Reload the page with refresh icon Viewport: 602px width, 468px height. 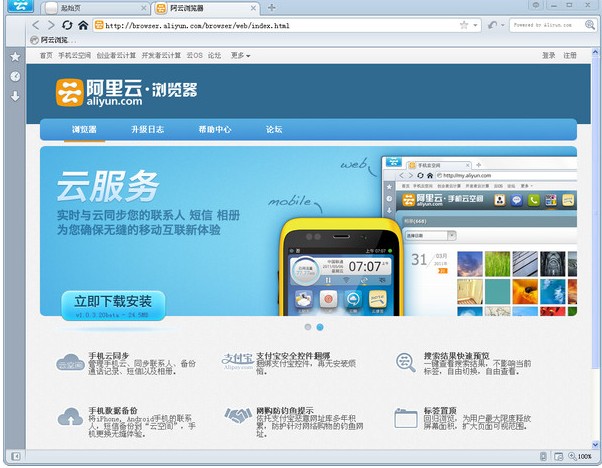point(67,25)
